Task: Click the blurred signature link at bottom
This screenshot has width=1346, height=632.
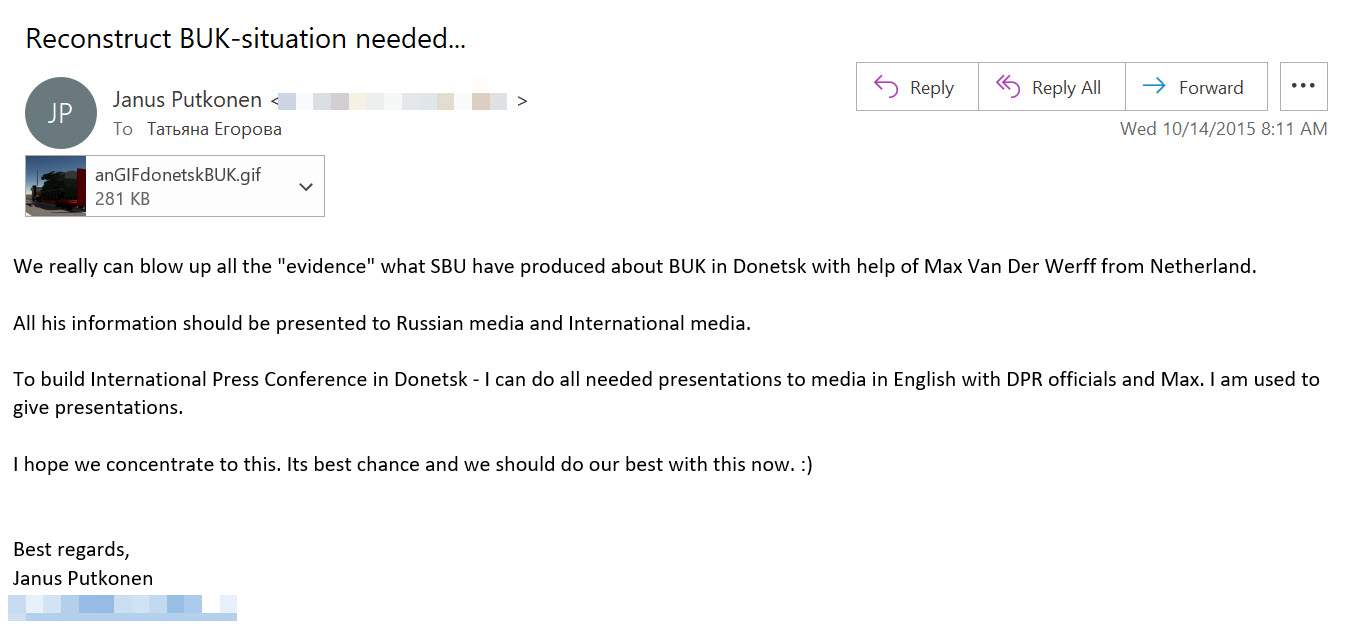Action: pos(122,606)
